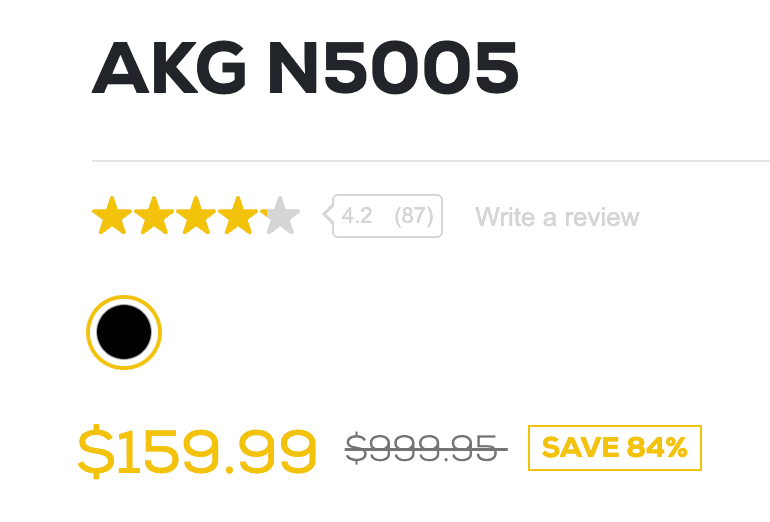Click the $159.99 sale price

coord(197,450)
